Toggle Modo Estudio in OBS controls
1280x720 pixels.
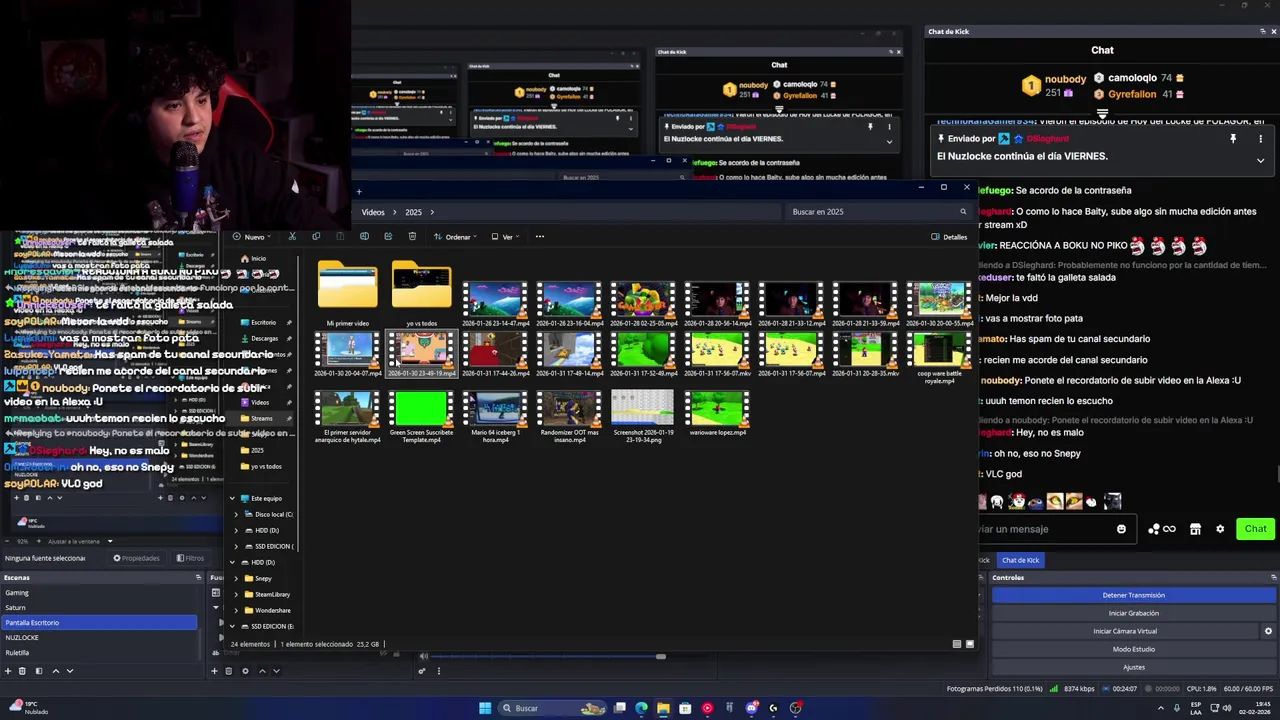1133,649
